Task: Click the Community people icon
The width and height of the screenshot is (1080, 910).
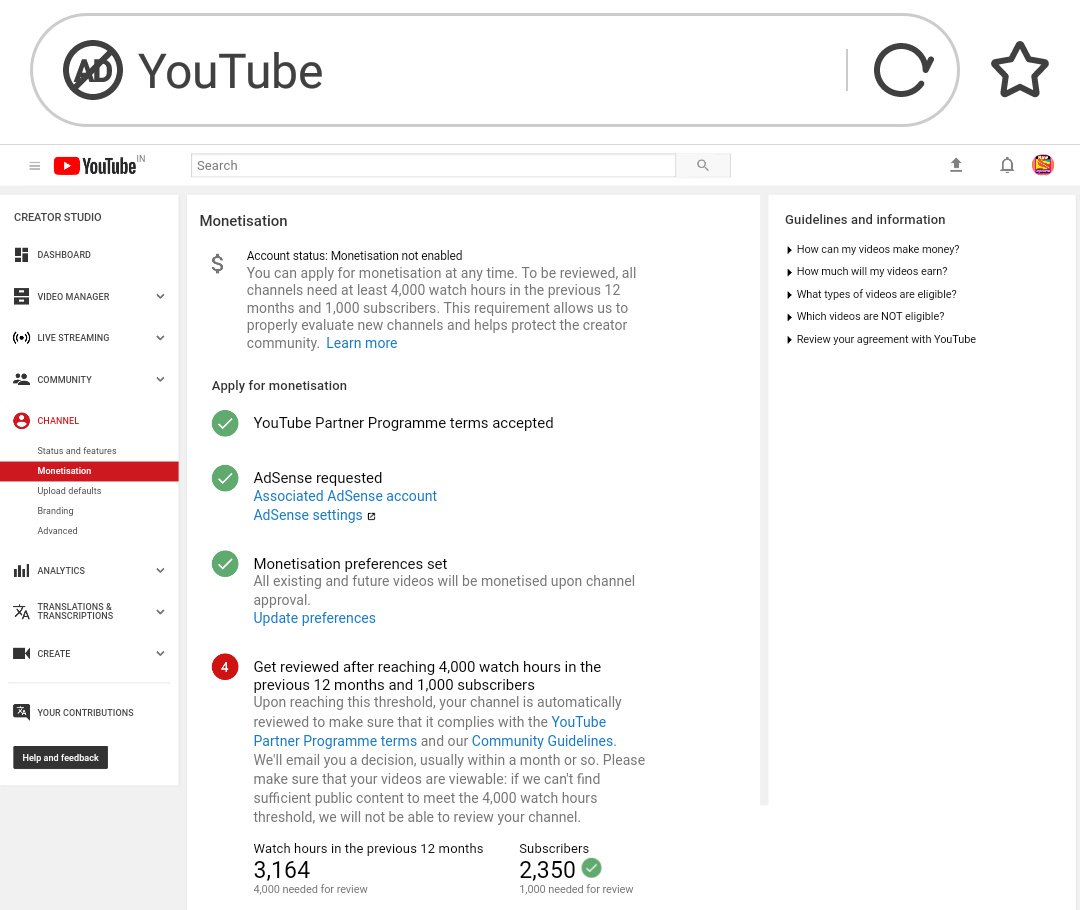Action: [21, 379]
